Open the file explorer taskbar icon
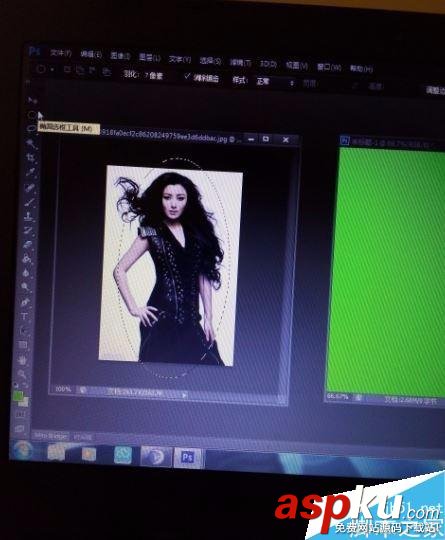The width and height of the screenshot is (445, 540). coord(56,451)
